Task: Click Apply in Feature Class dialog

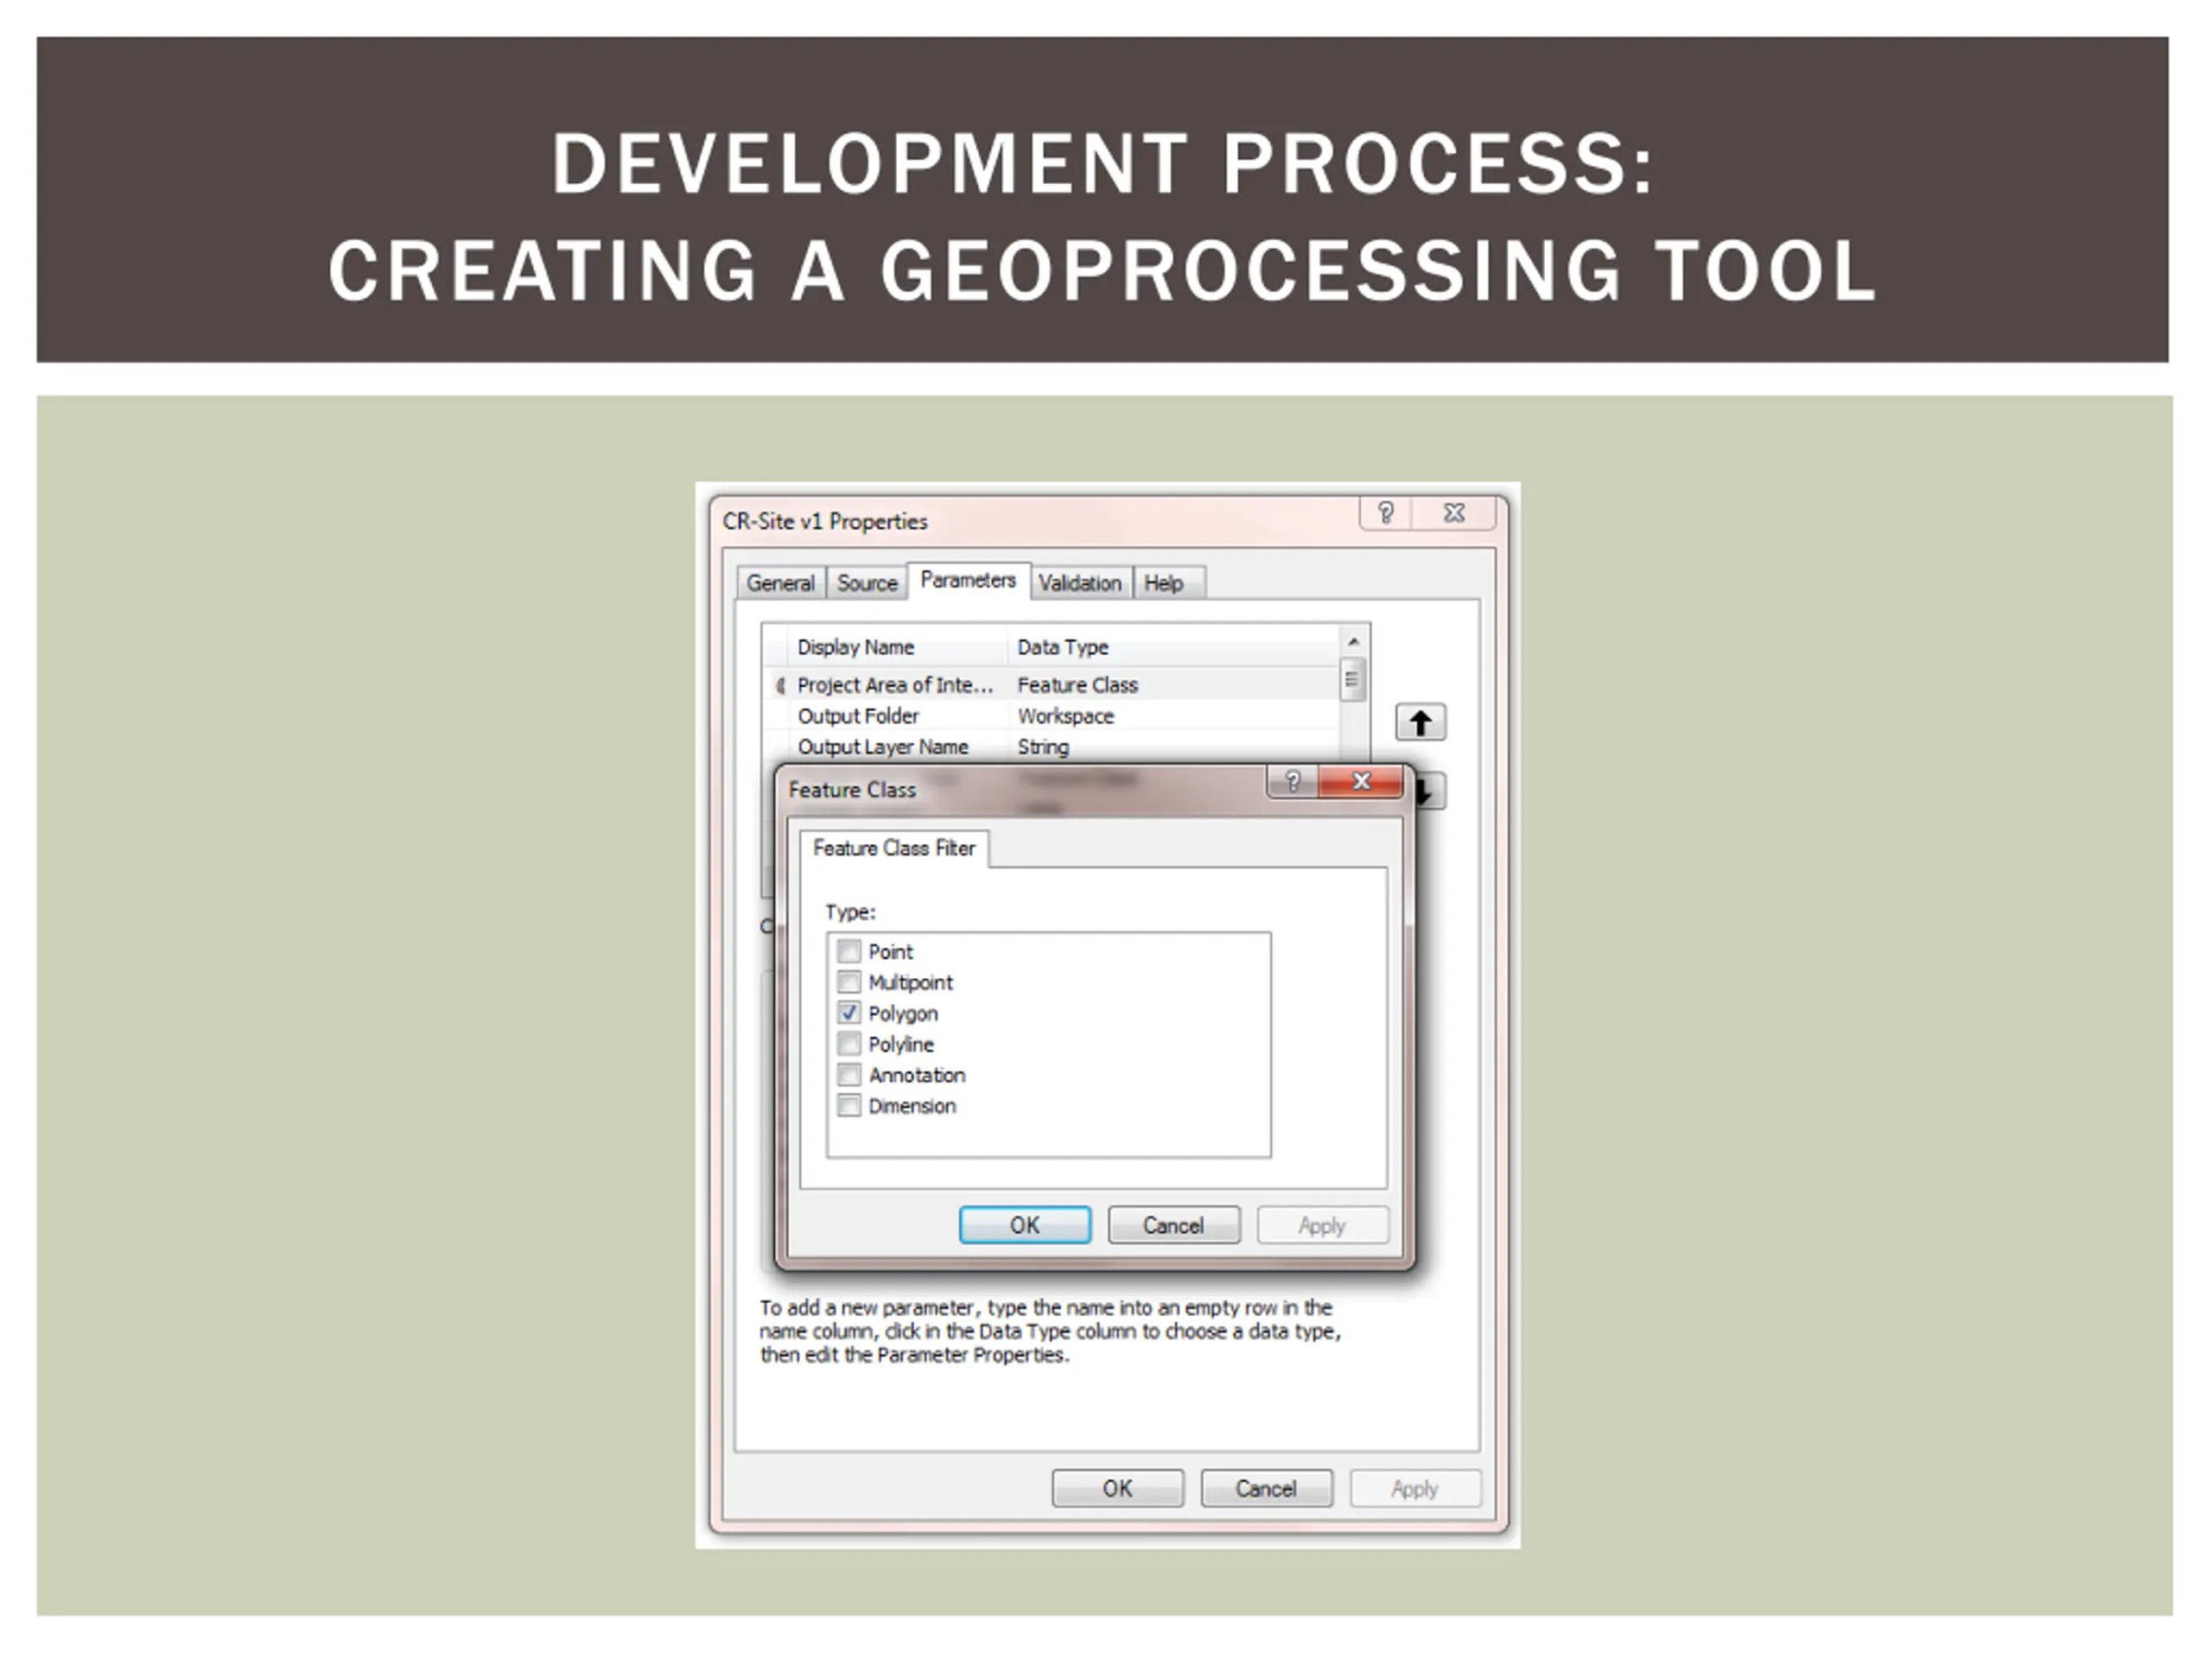Action: coord(1322,1225)
